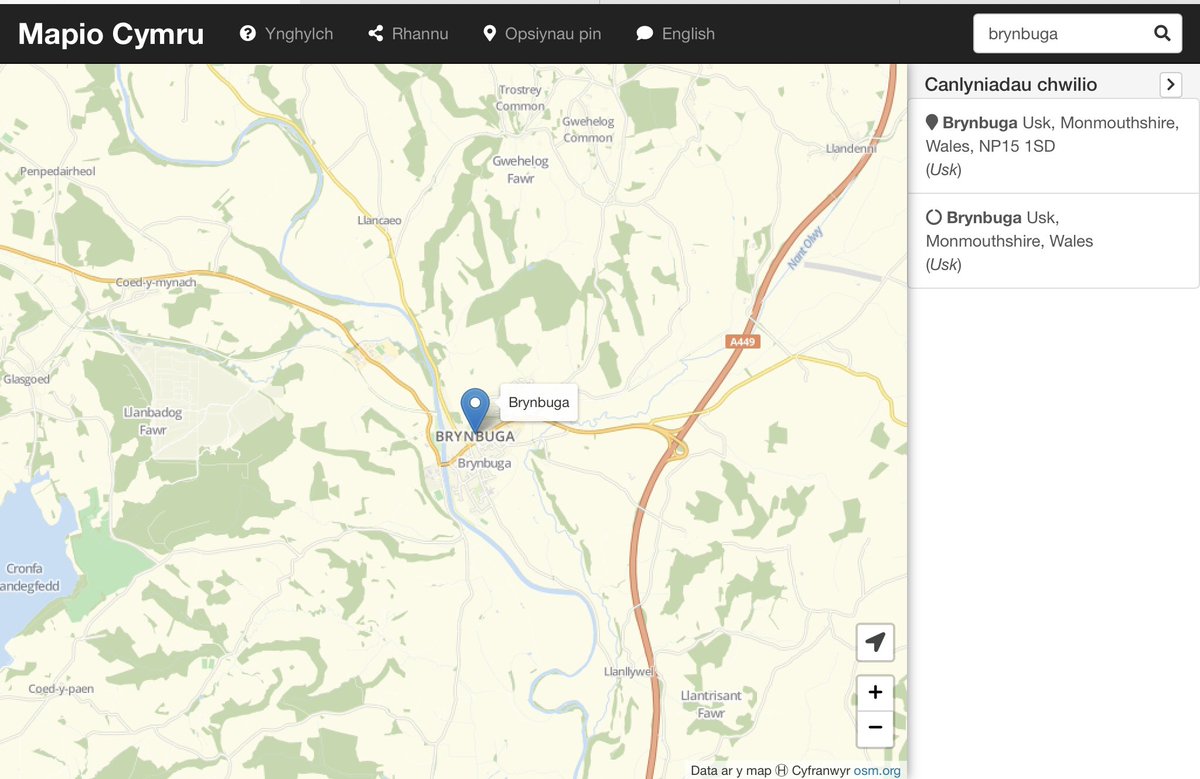Switch language to English
Screen dimensions: 1200x779
click(x=675, y=33)
